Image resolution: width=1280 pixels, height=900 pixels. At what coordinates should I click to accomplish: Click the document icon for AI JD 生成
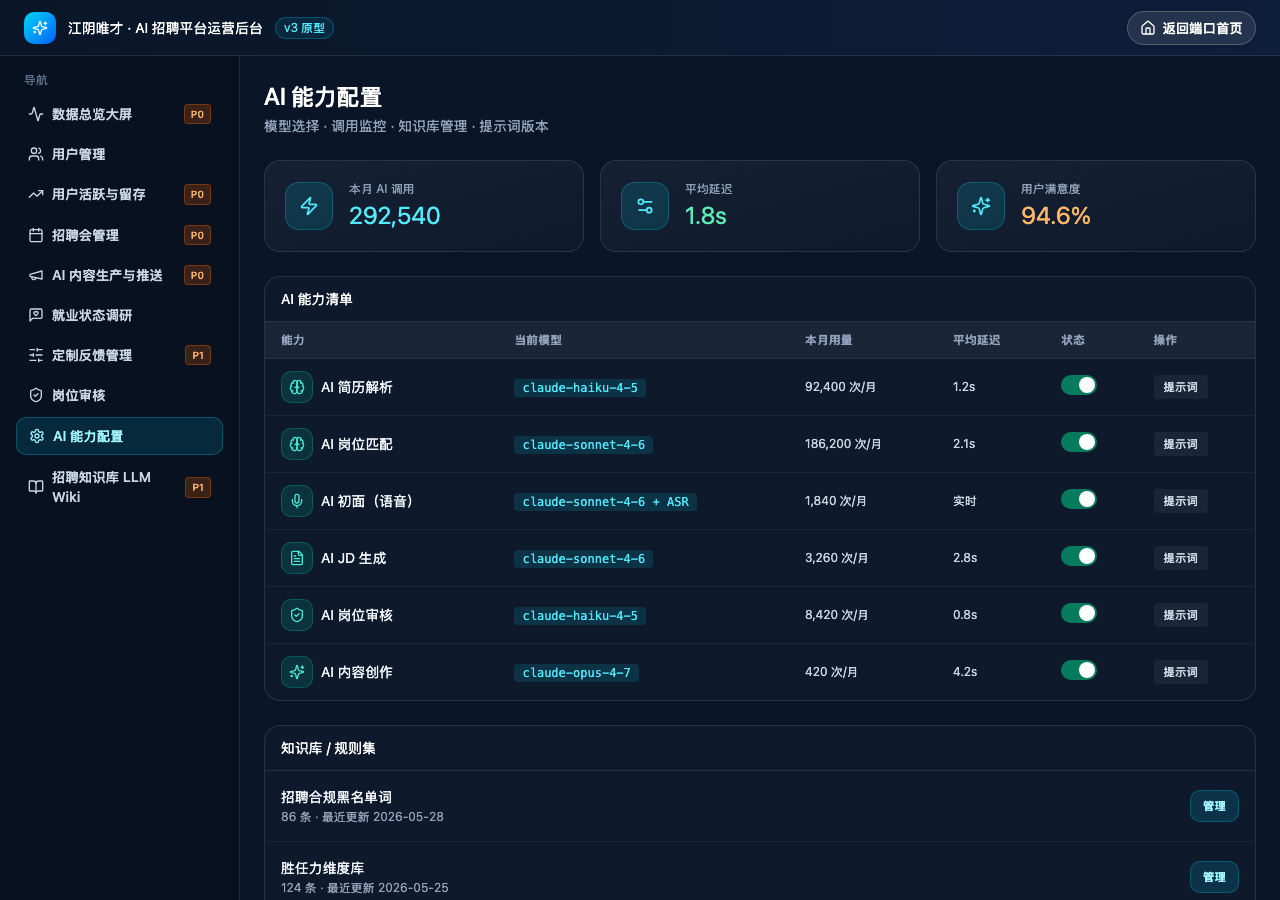tap(297, 558)
